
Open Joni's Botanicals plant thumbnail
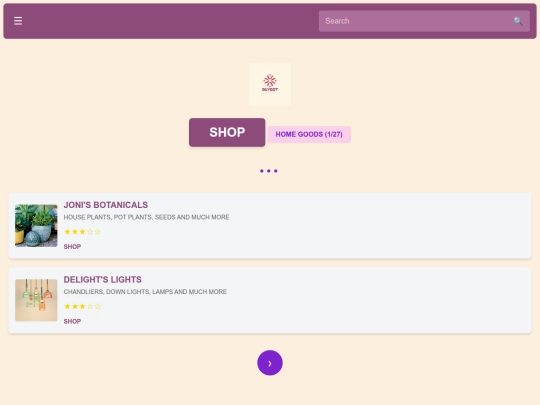[36, 226]
